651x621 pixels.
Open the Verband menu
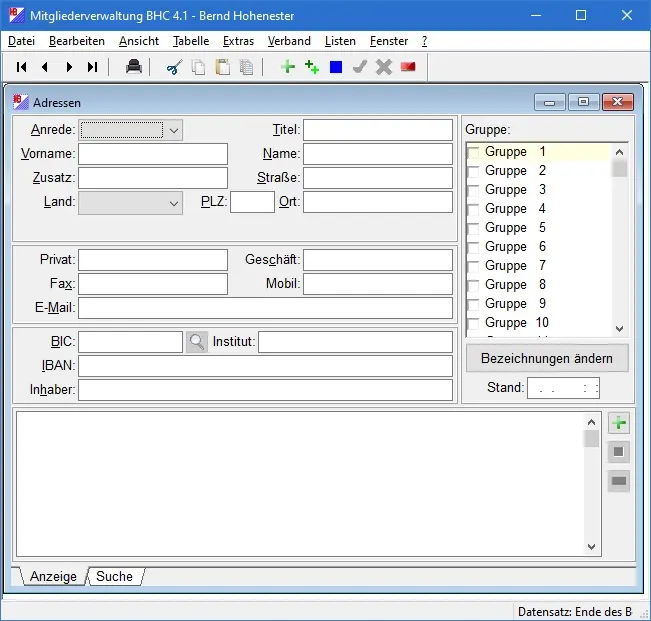tap(289, 41)
